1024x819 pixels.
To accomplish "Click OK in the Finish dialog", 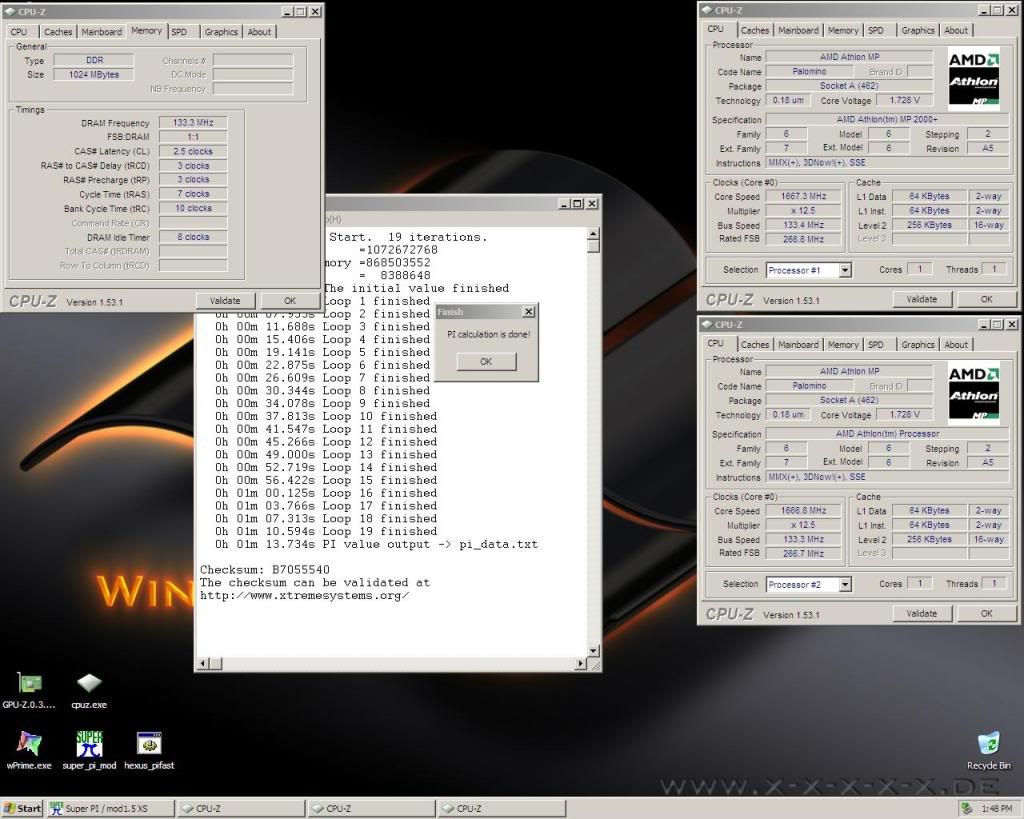I will coord(487,361).
